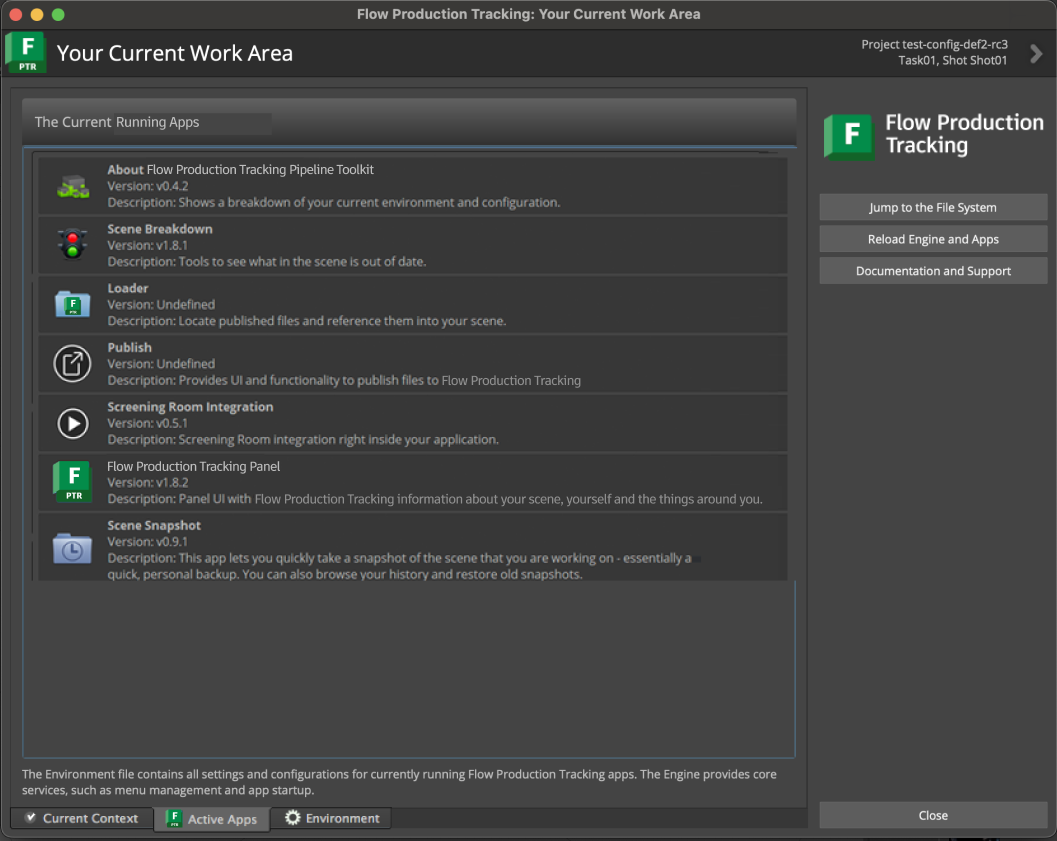Viewport: 1057px width, 841px height.
Task: Click 'The Current Running Apps' header
Action: [117, 122]
